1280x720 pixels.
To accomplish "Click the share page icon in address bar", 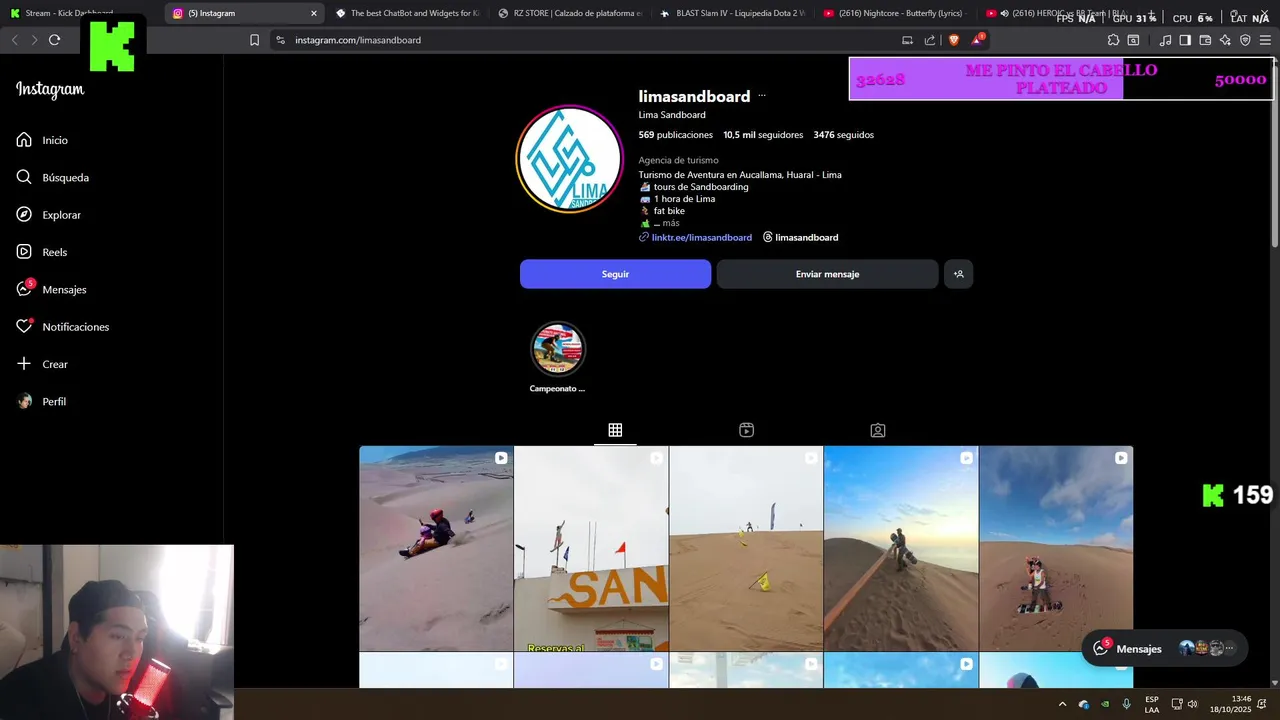I will (930, 40).
